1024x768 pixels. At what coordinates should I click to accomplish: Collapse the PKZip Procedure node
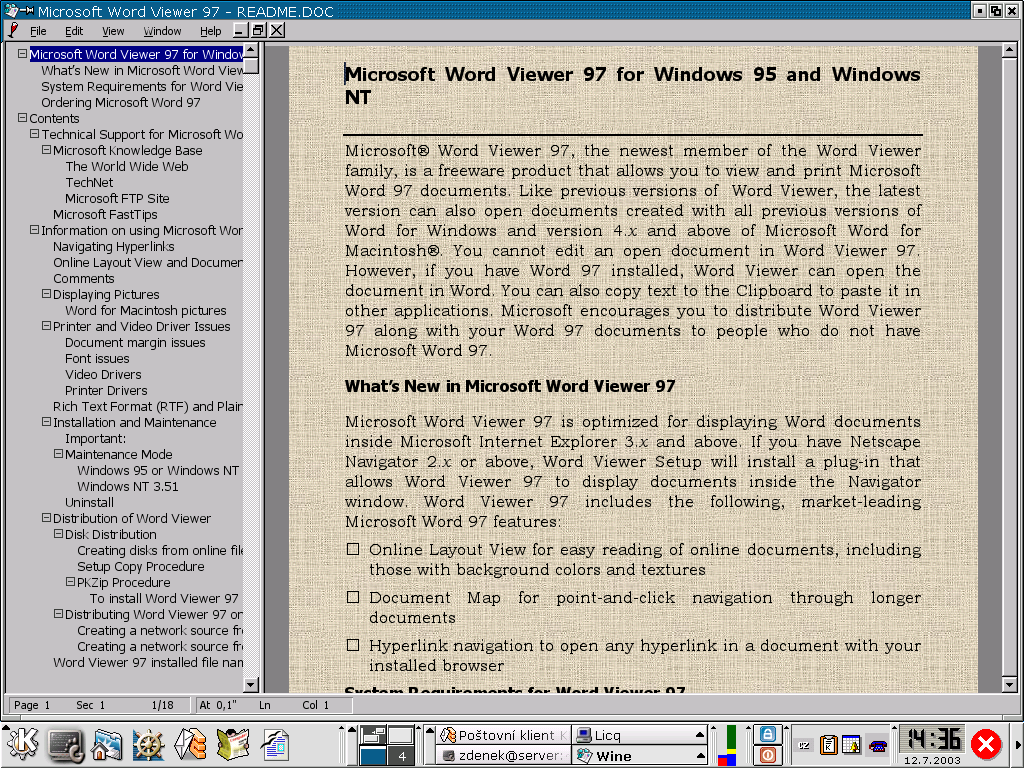pyautogui.click(x=71, y=581)
